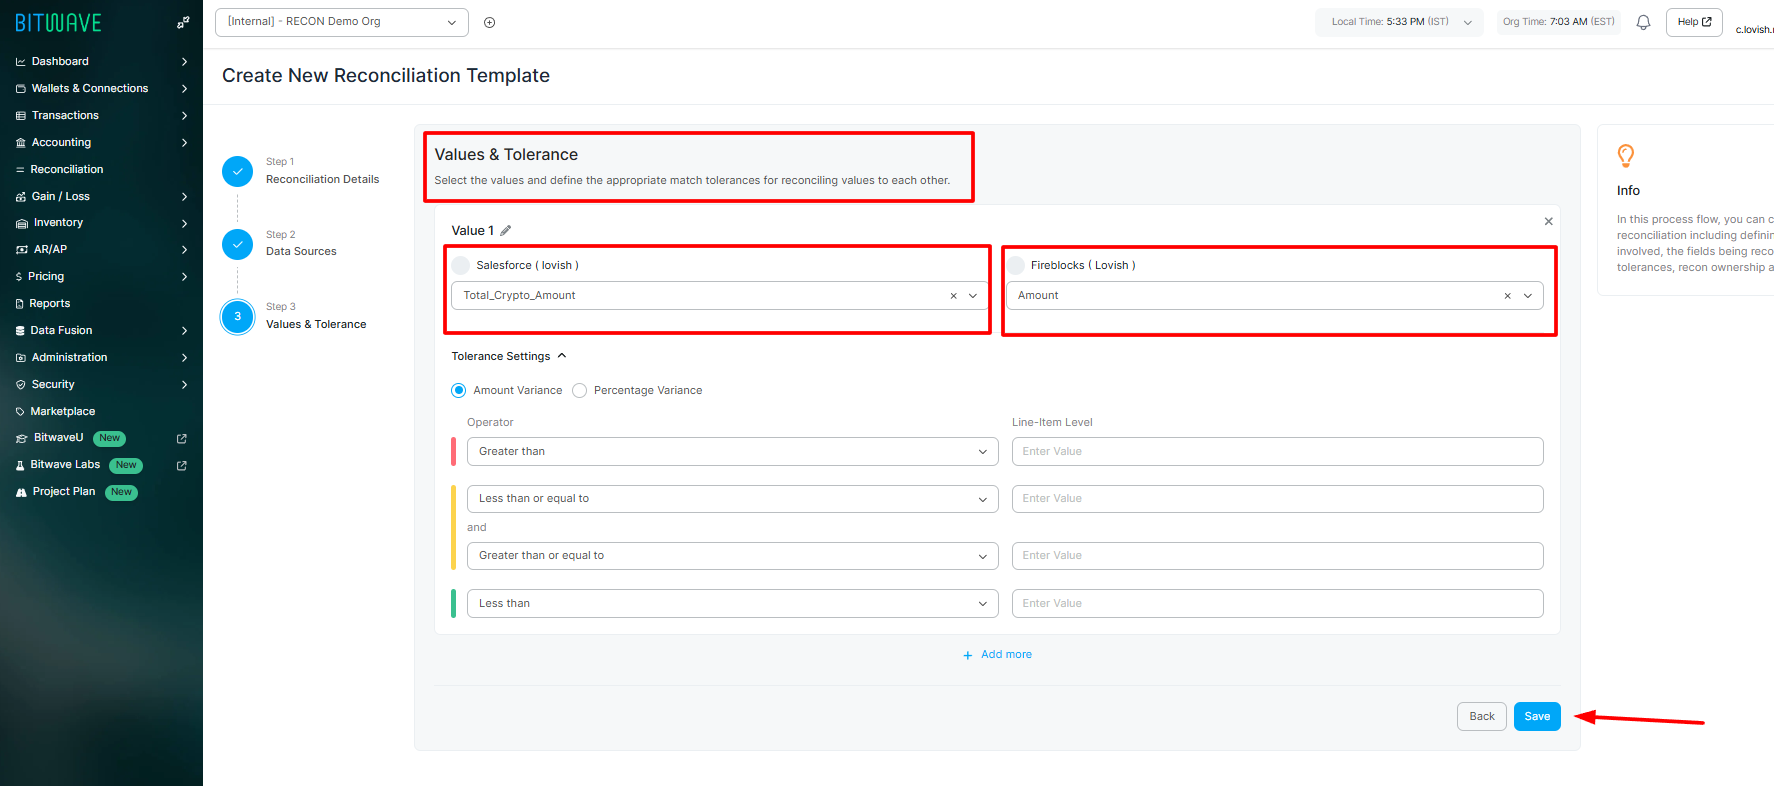The image size is (1774, 786).
Task: Open the Greater than or equal to dropdown
Action: click(x=733, y=556)
